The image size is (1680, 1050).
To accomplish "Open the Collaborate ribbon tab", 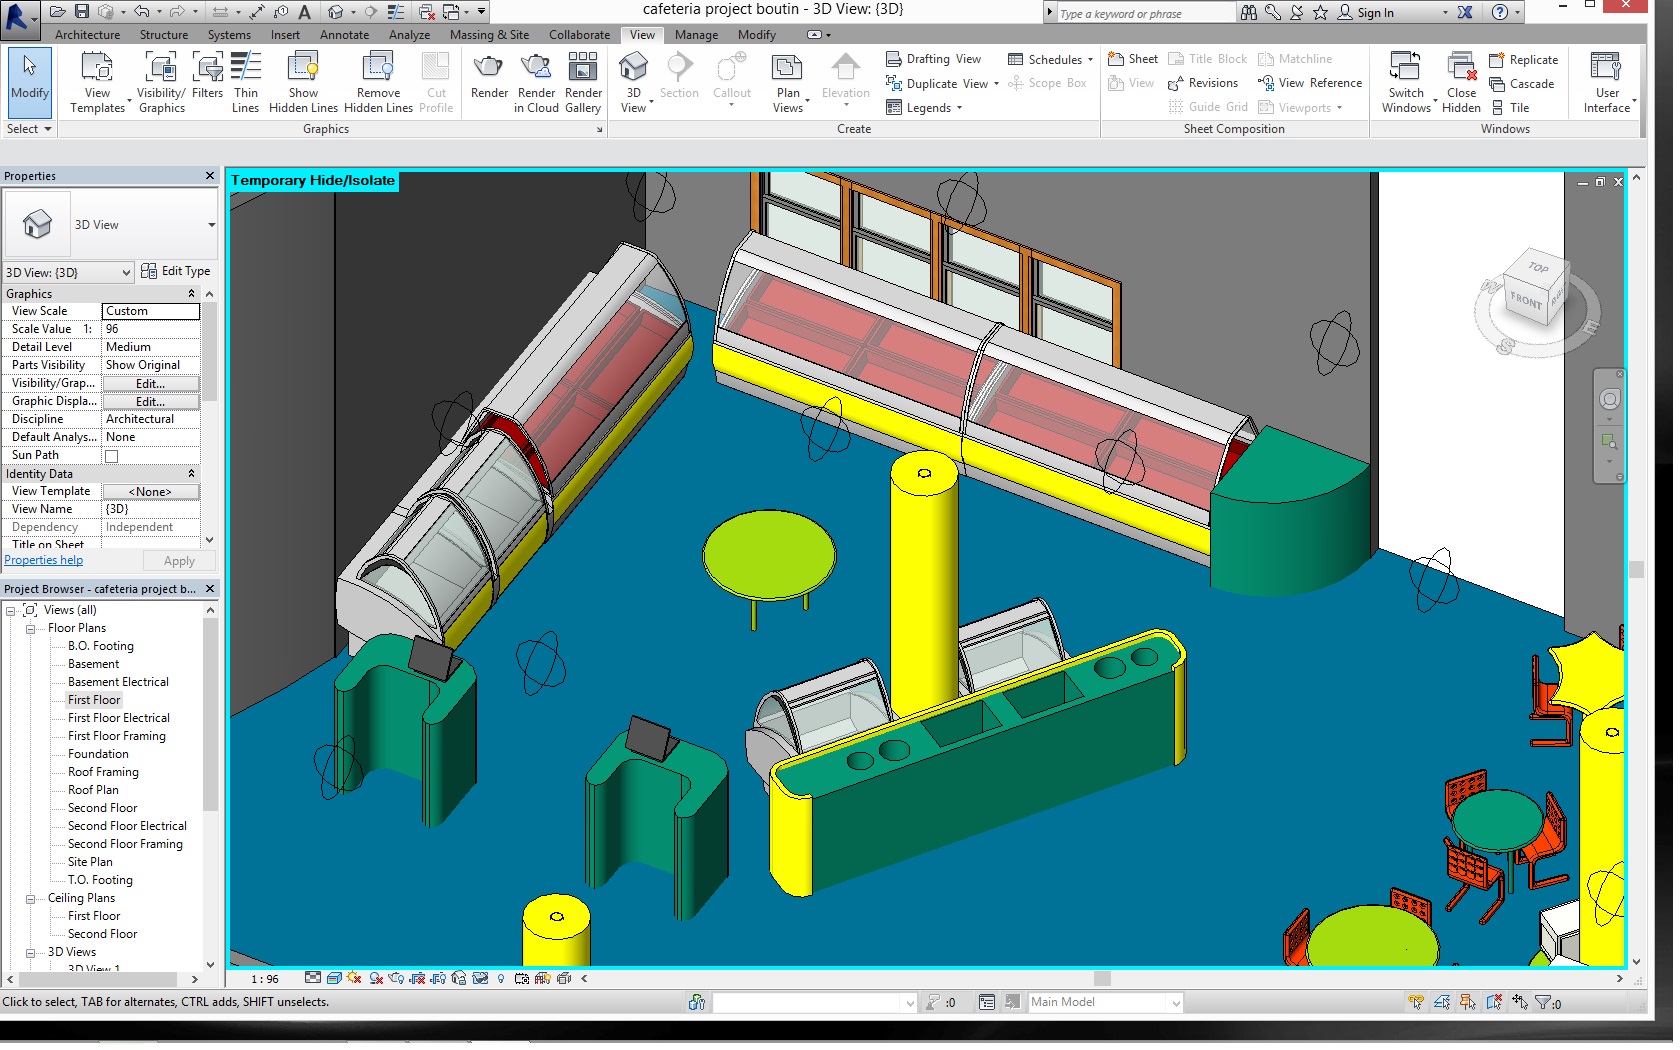I will point(579,35).
